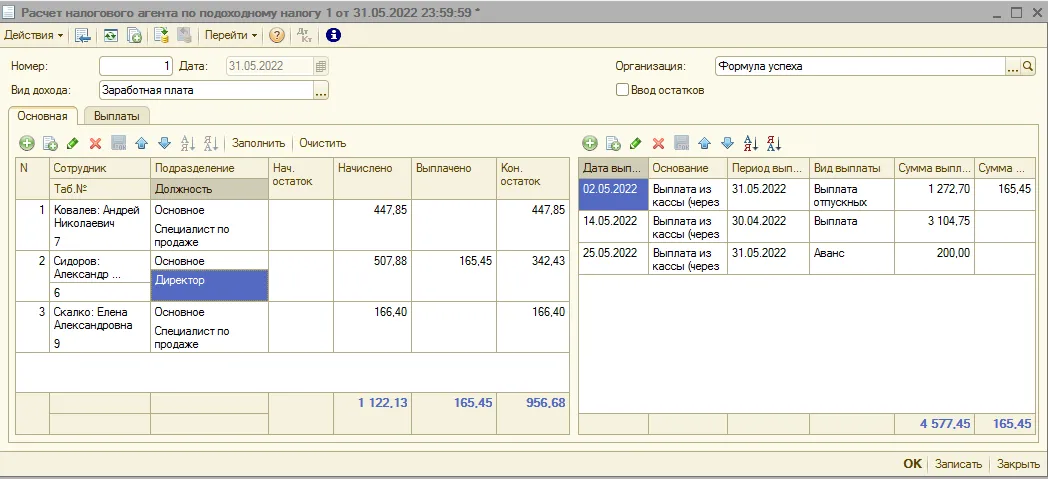Open the Перейти dropdown menu

point(231,35)
